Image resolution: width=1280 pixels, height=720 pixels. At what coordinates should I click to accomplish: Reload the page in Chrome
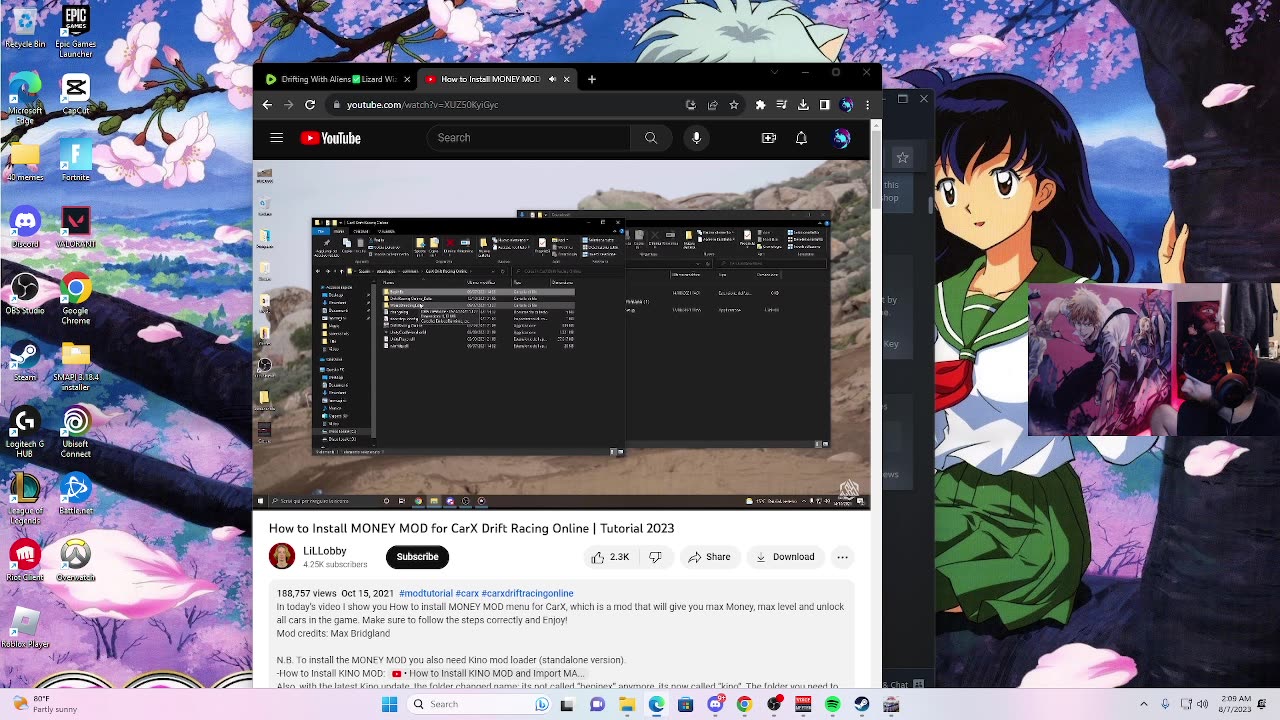(x=310, y=104)
